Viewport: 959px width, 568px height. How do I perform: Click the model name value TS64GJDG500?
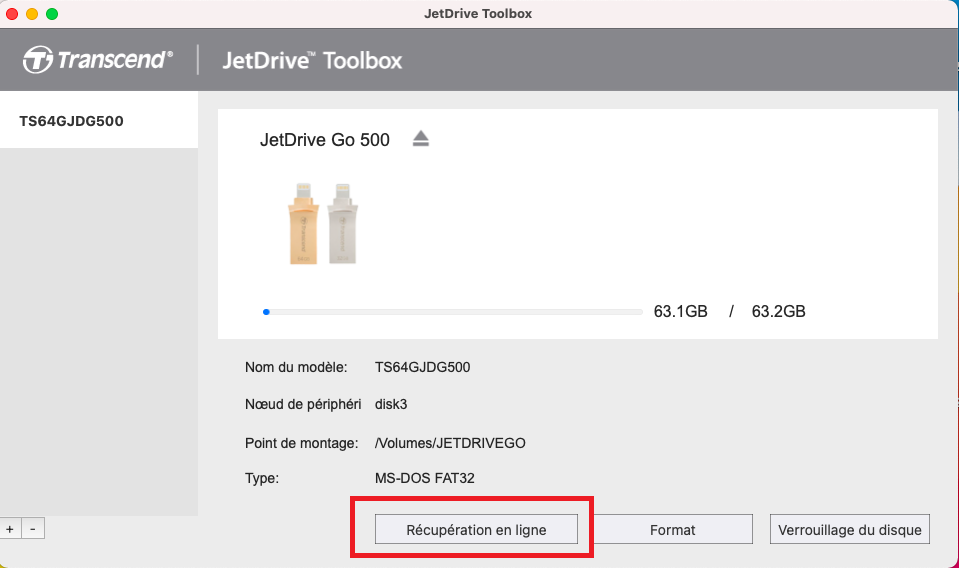pos(423,367)
